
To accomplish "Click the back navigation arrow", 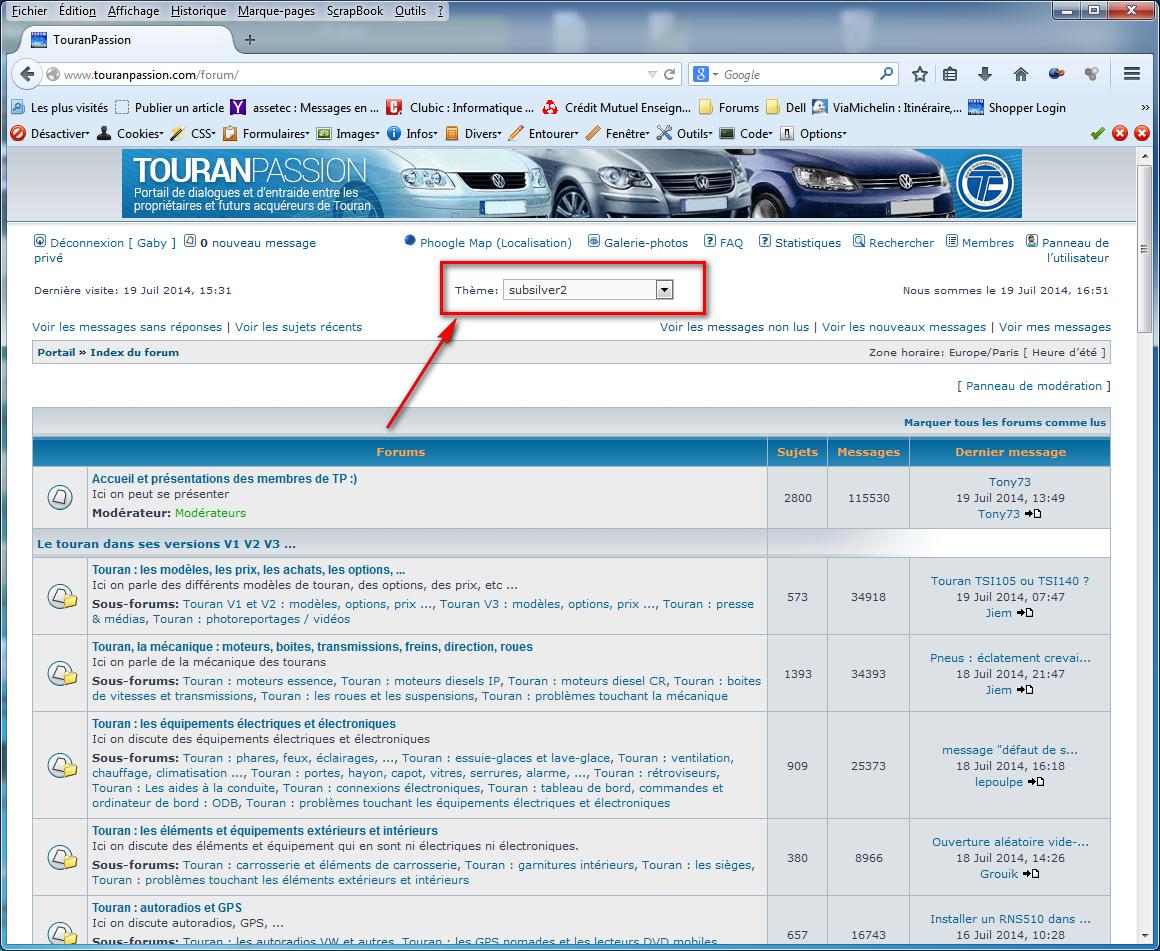I will (x=28, y=74).
